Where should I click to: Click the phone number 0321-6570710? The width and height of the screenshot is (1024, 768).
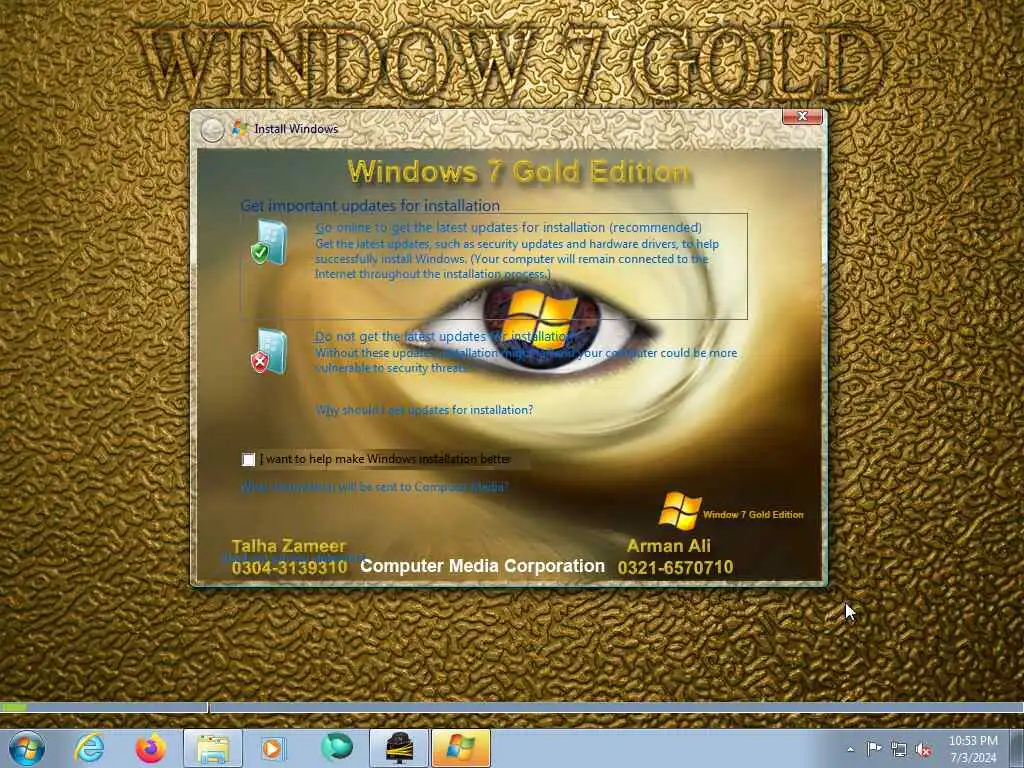675,568
